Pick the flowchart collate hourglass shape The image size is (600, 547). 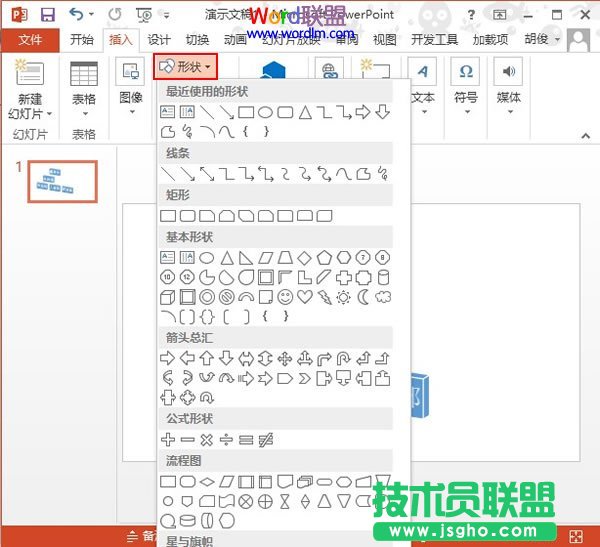click(285, 501)
